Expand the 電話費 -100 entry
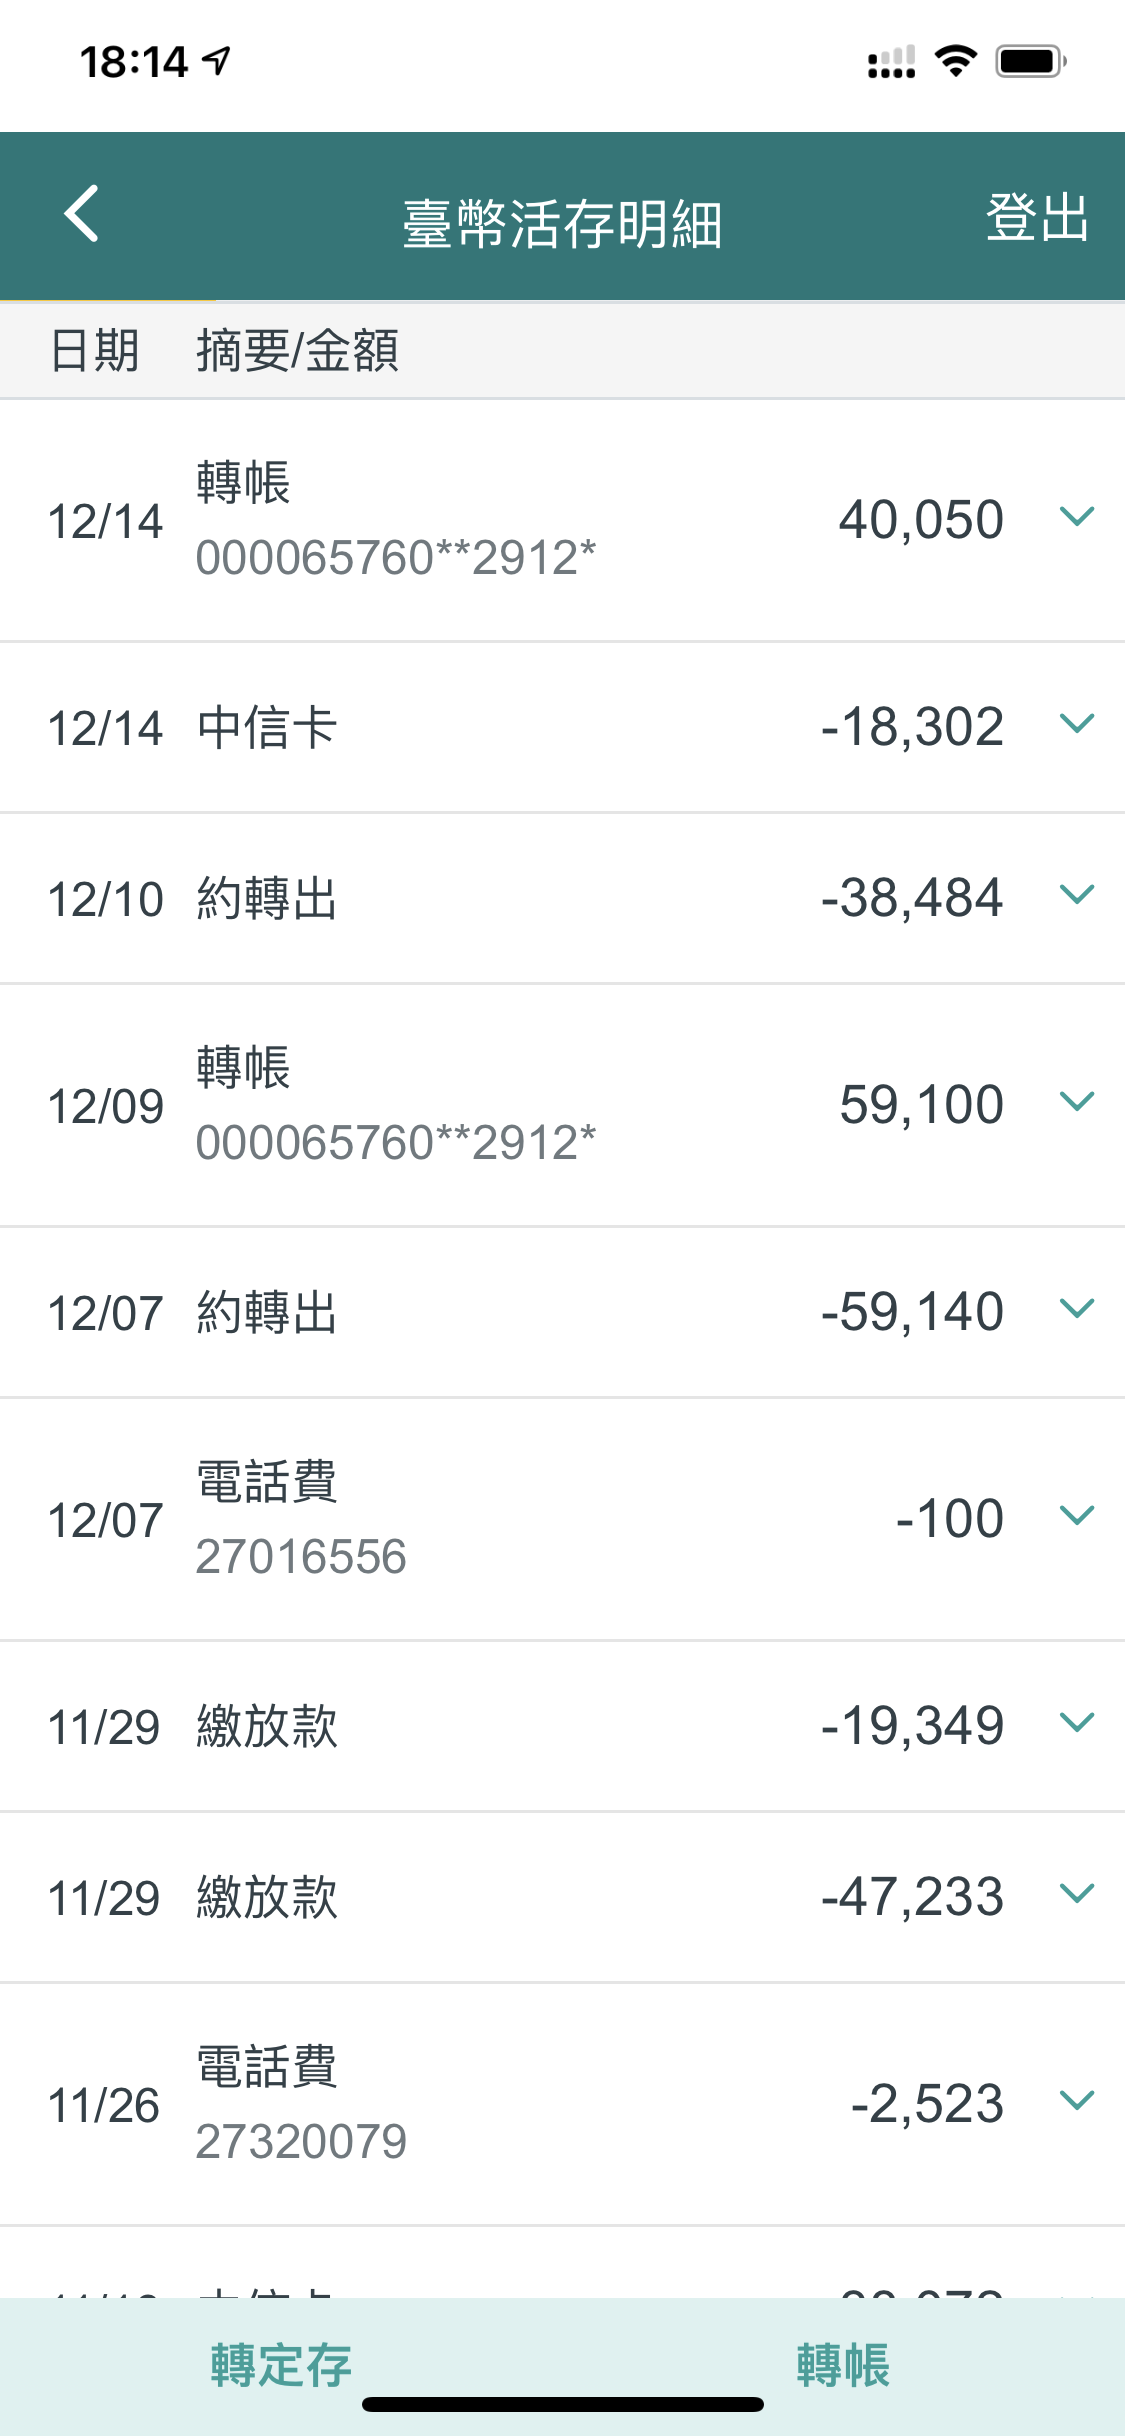1125x2436 pixels. (x=1077, y=1516)
